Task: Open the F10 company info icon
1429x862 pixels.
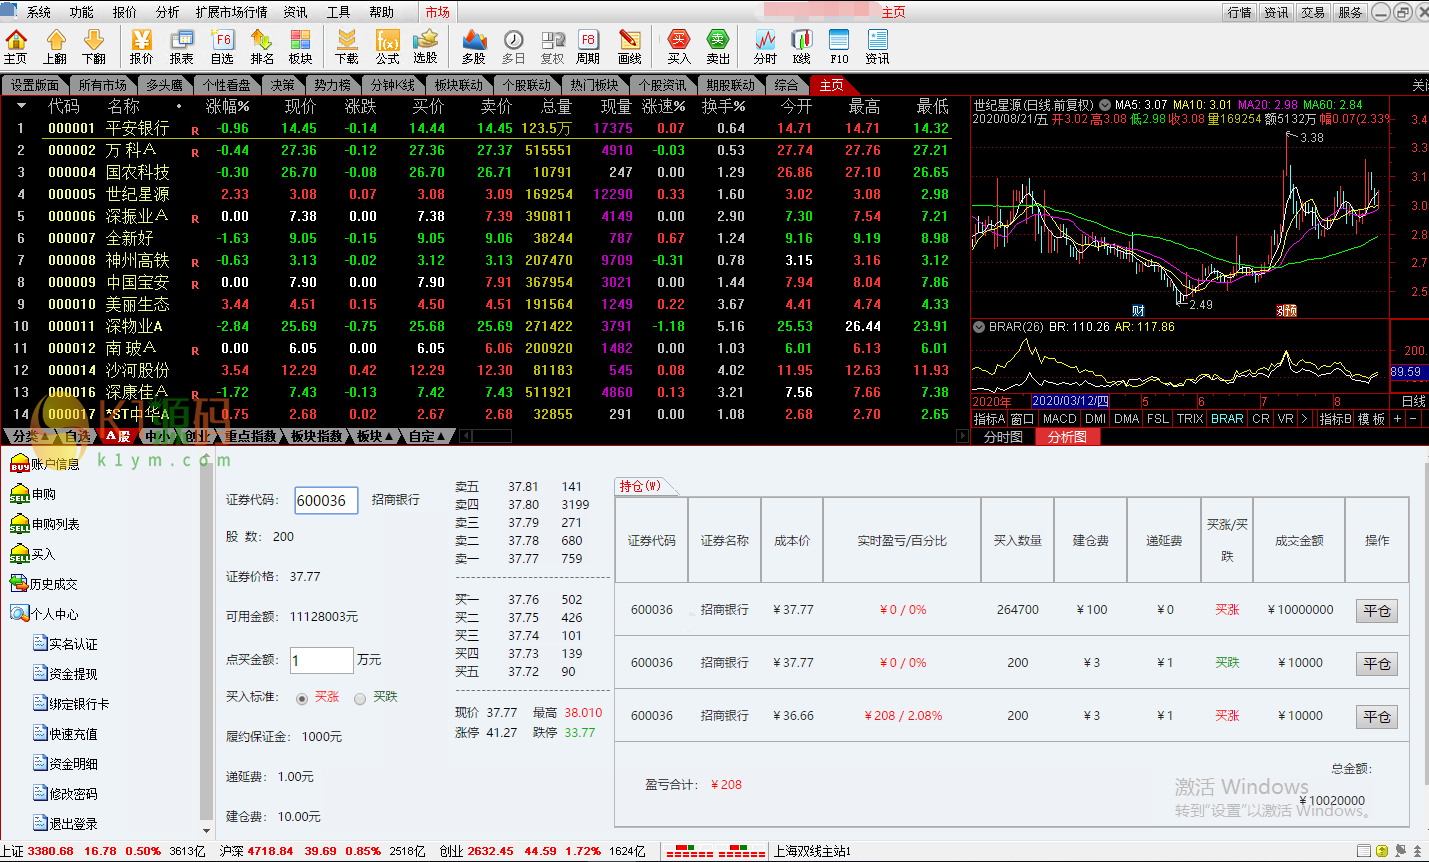Action: coord(839,46)
